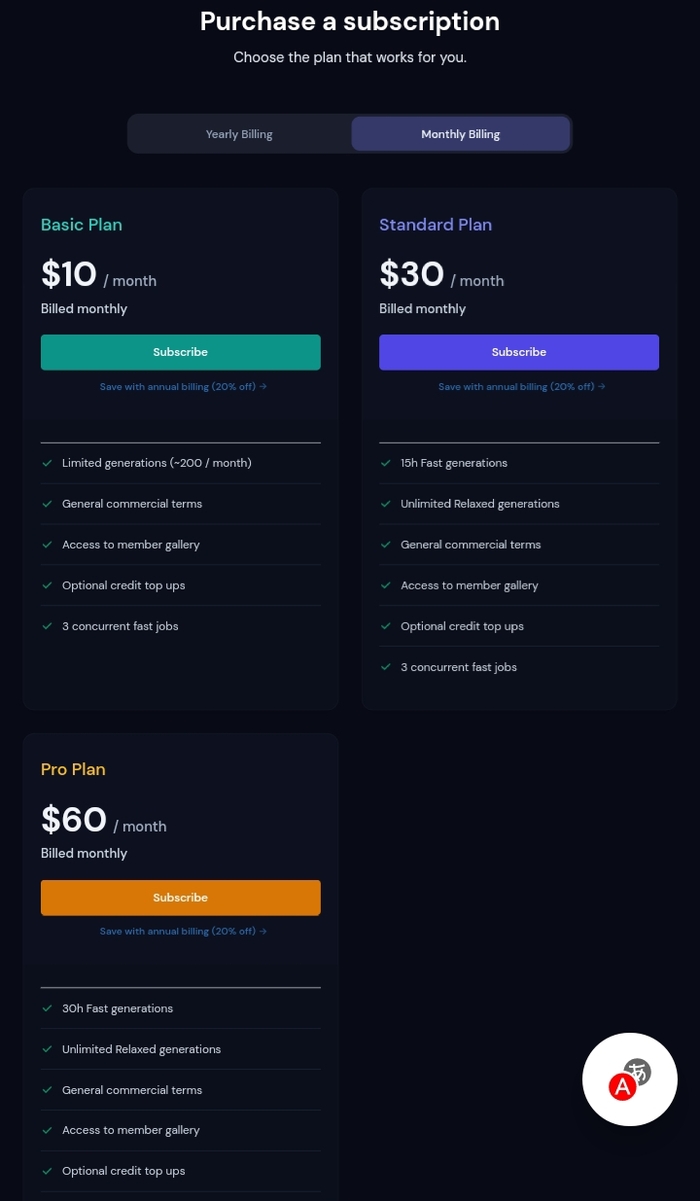The image size is (700, 1201).
Task: Click checkmark next to Pro plan's Optional credit top ups
Action: (x=47, y=1171)
